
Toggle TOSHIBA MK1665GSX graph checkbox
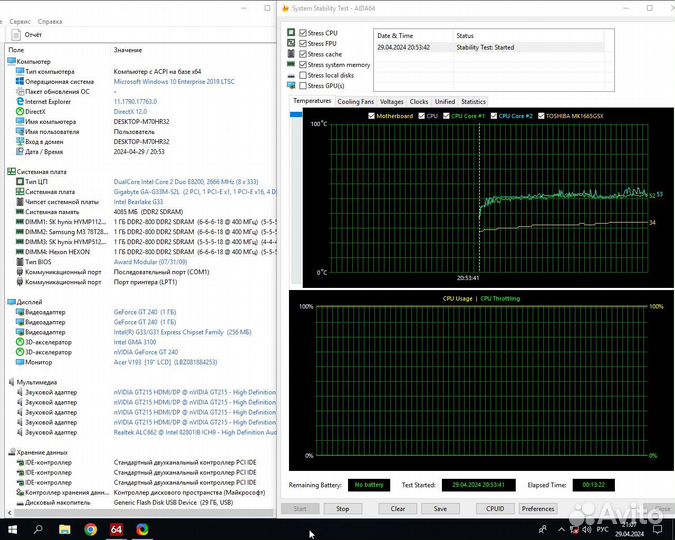[x=541, y=116]
